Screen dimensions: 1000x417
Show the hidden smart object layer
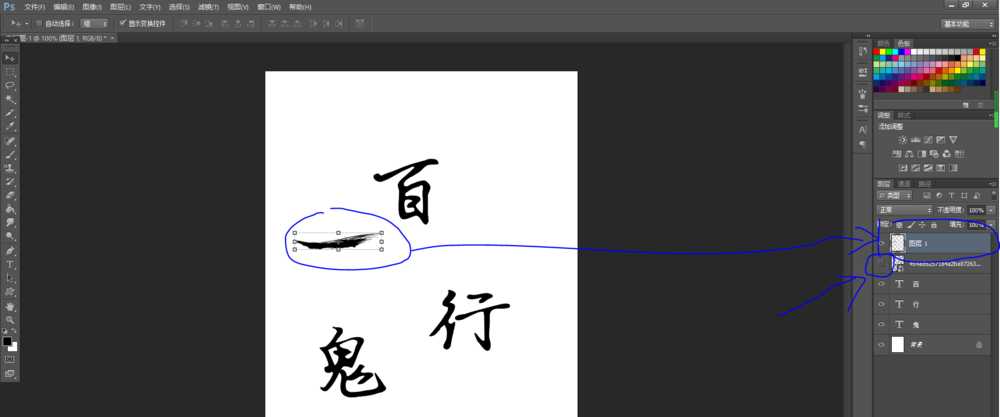pyautogui.click(x=881, y=264)
